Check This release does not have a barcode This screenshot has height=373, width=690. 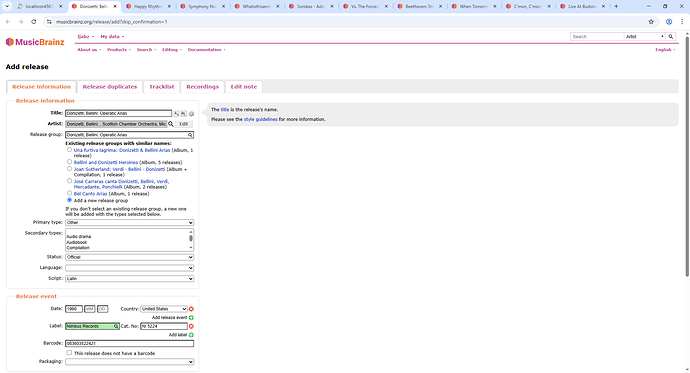click(69, 353)
